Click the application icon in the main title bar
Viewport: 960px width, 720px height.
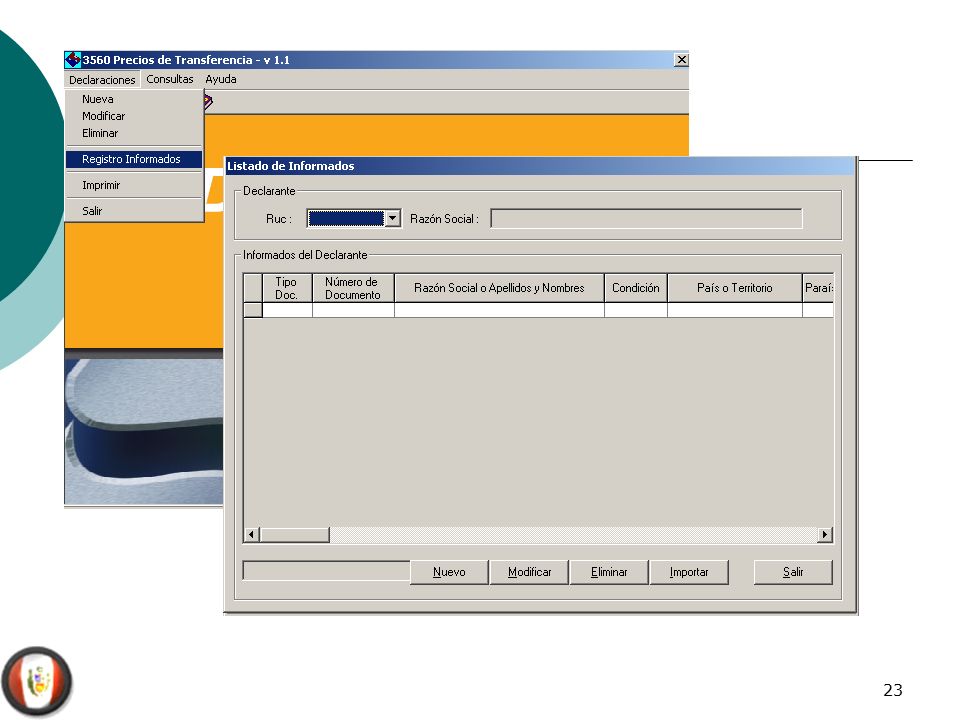tap(73, 59)
